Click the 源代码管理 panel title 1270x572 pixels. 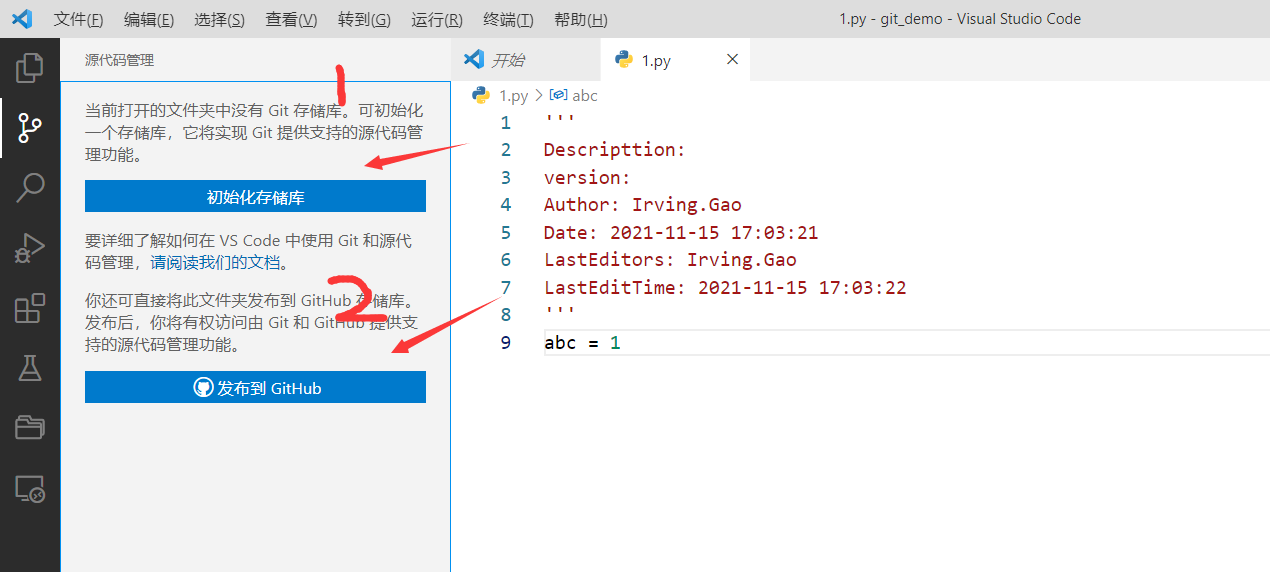pos(120,60)
